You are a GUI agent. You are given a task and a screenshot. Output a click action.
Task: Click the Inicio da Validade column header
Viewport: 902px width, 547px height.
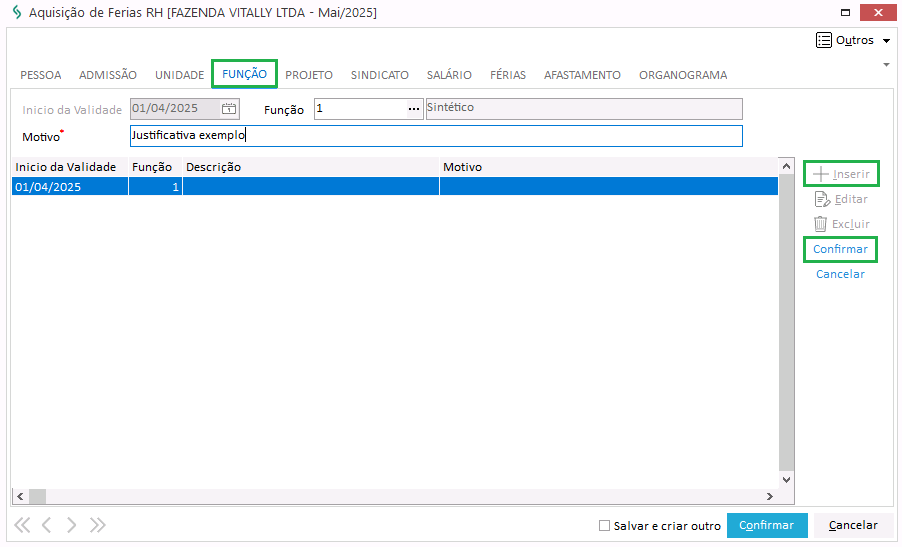click(x=70, y=167)
